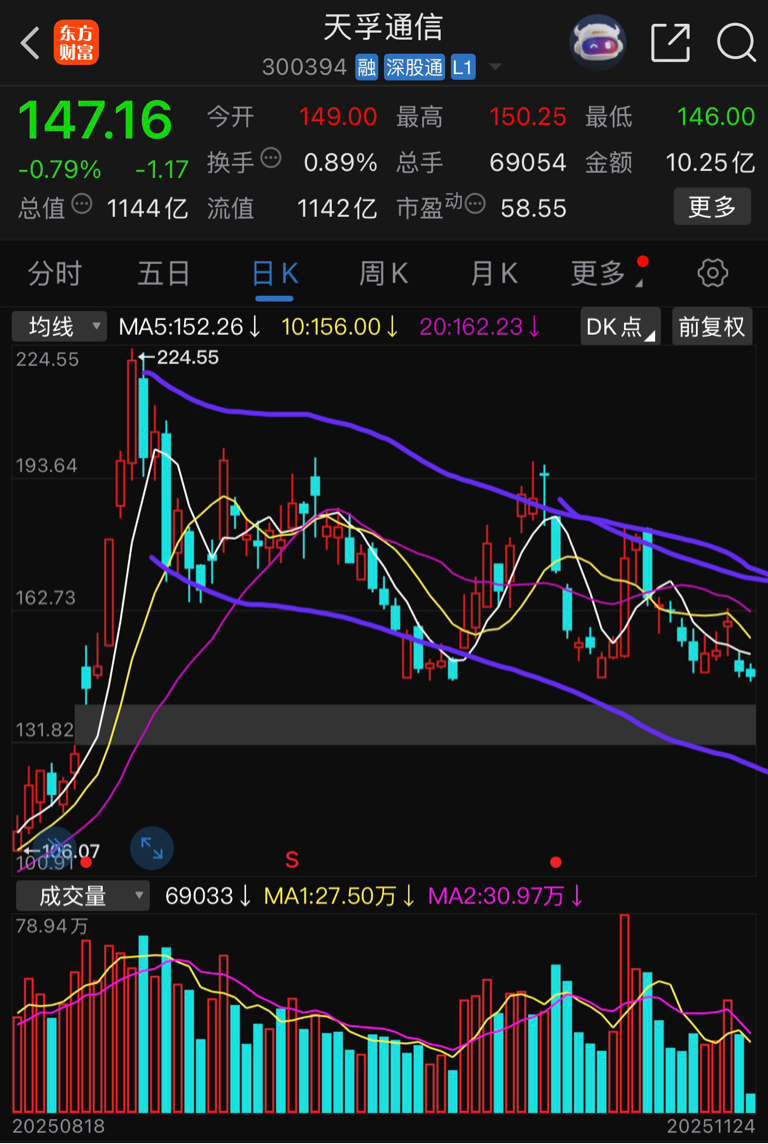Tap the 10:156.00 moving average value
This screenshot has height=1144, width=768.
coord(340,326)
